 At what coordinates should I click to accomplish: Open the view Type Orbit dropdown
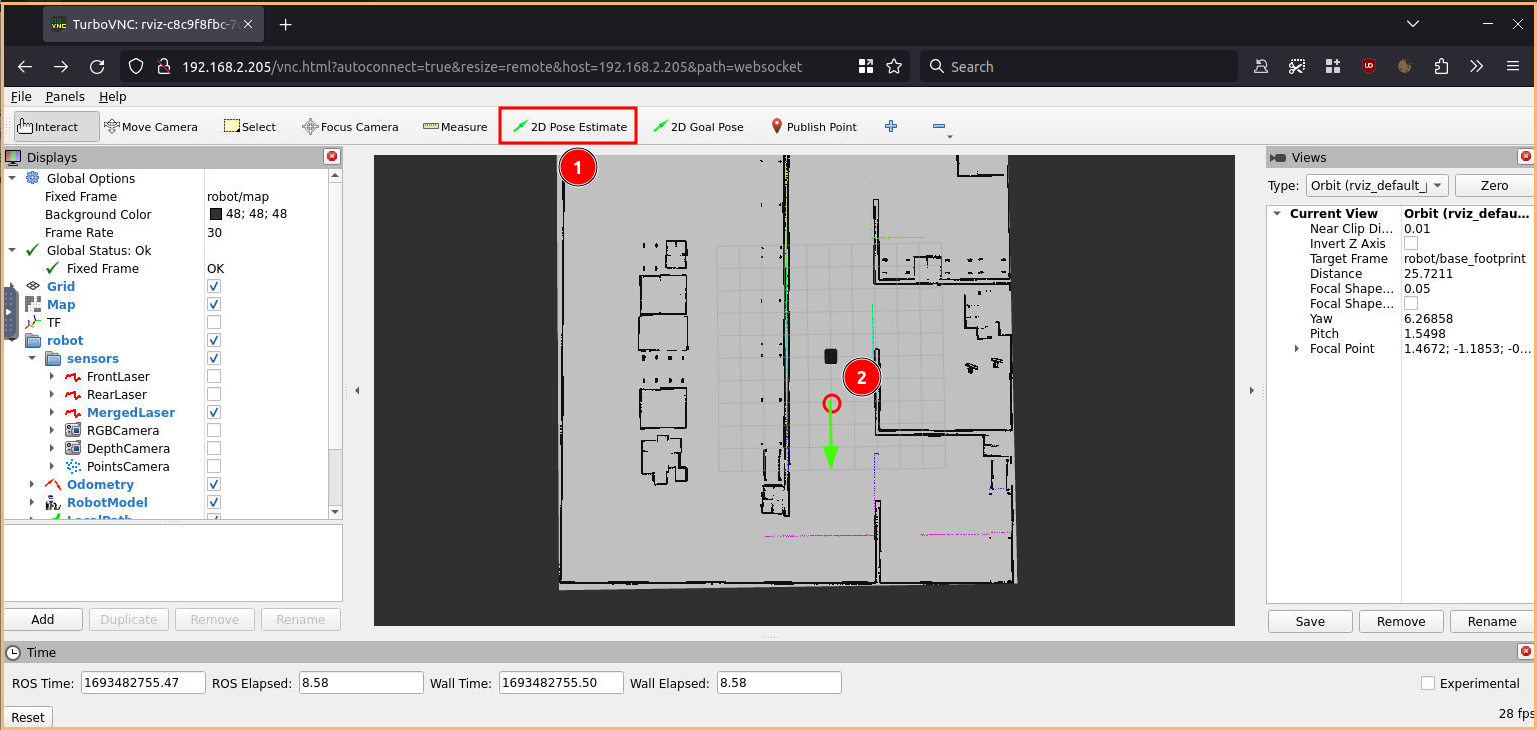pyautogui.click(x=1376, y=185)
